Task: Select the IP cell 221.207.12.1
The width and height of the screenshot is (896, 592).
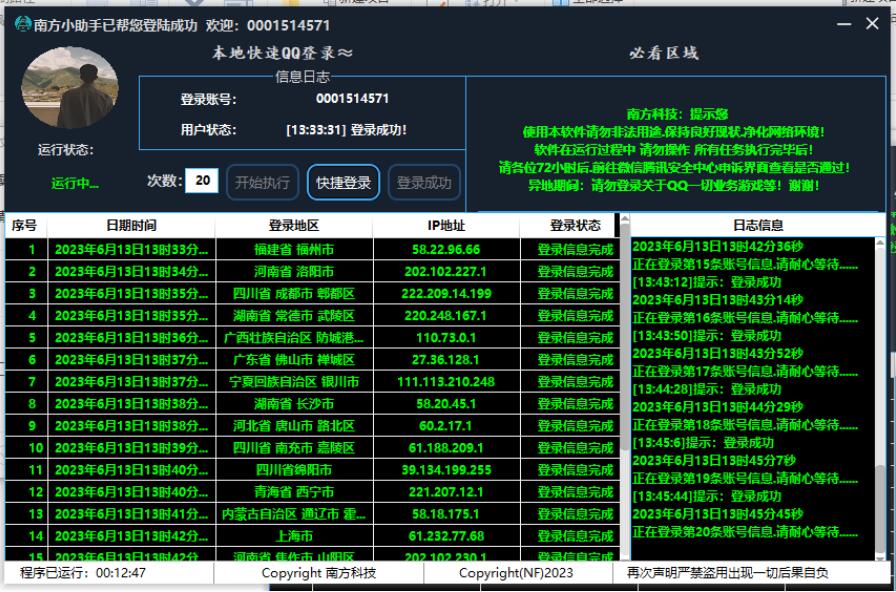Action: [x=446, y=492]
